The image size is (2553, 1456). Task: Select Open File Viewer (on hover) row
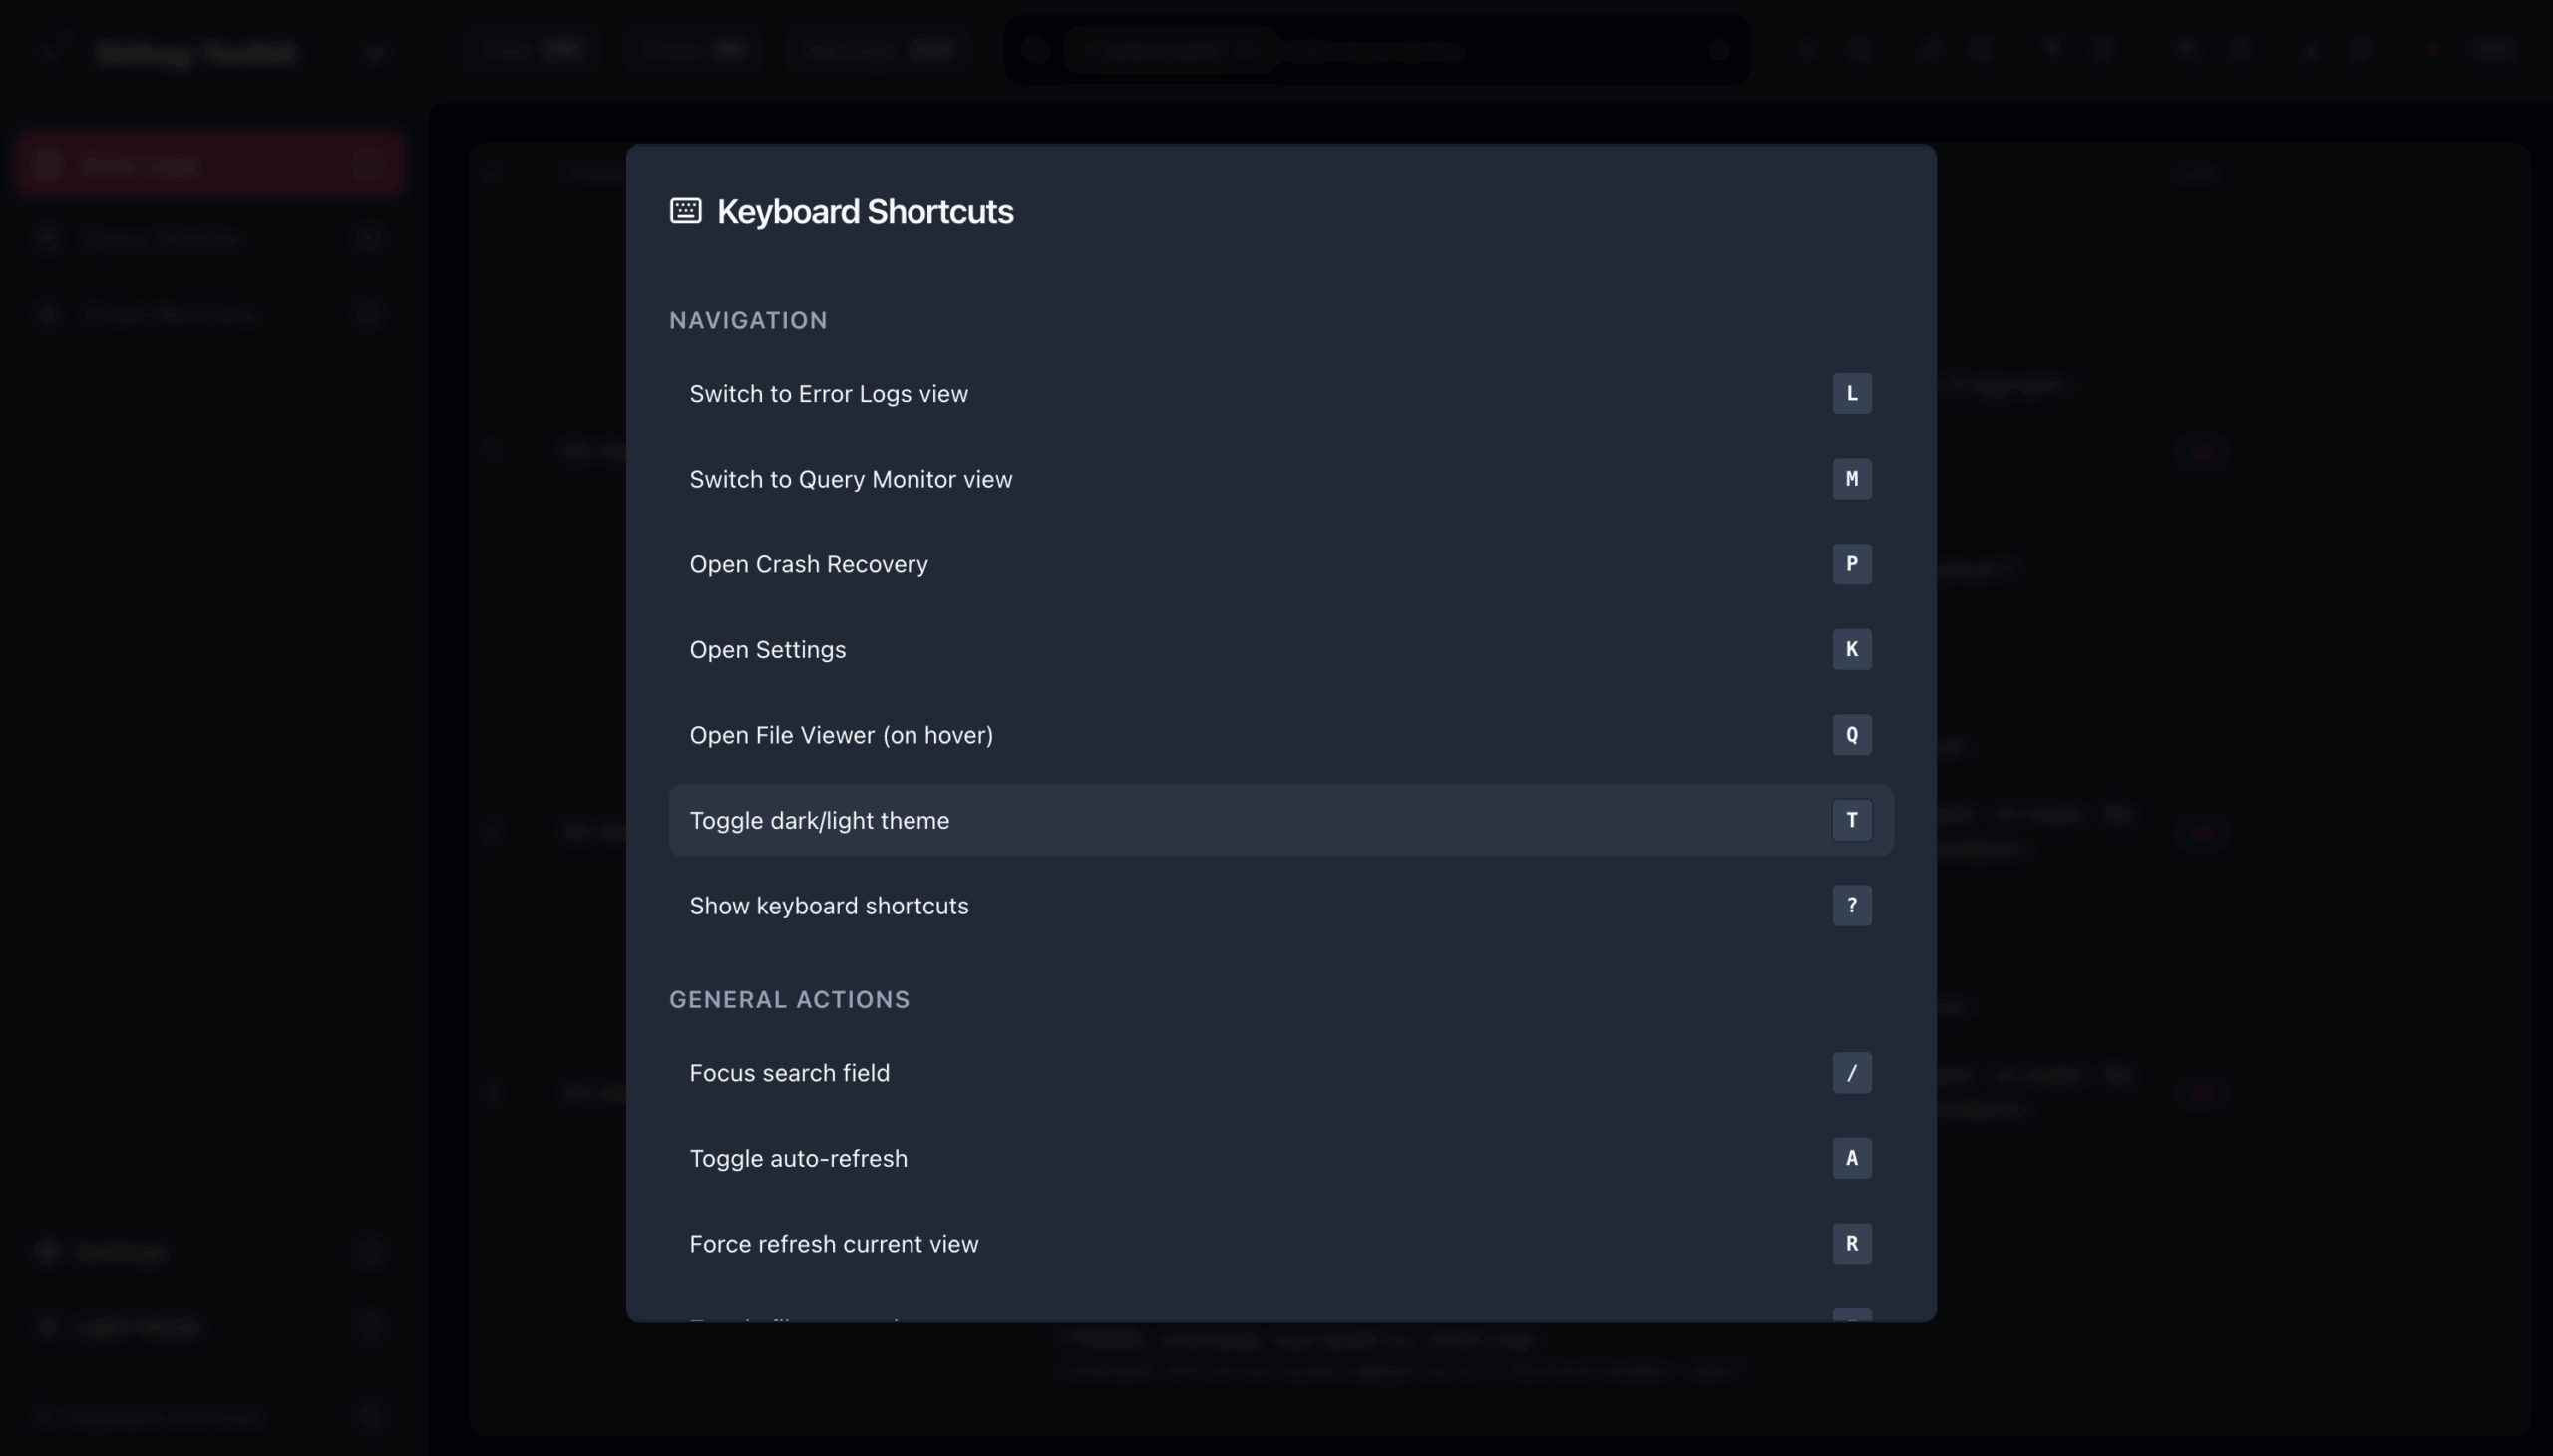841,735
